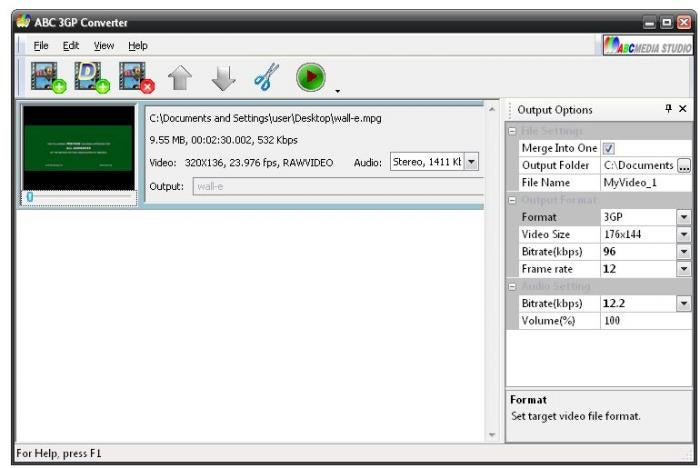700x468 pixels.
Task: Open the File menu
Action: click(x=41, y=46)
